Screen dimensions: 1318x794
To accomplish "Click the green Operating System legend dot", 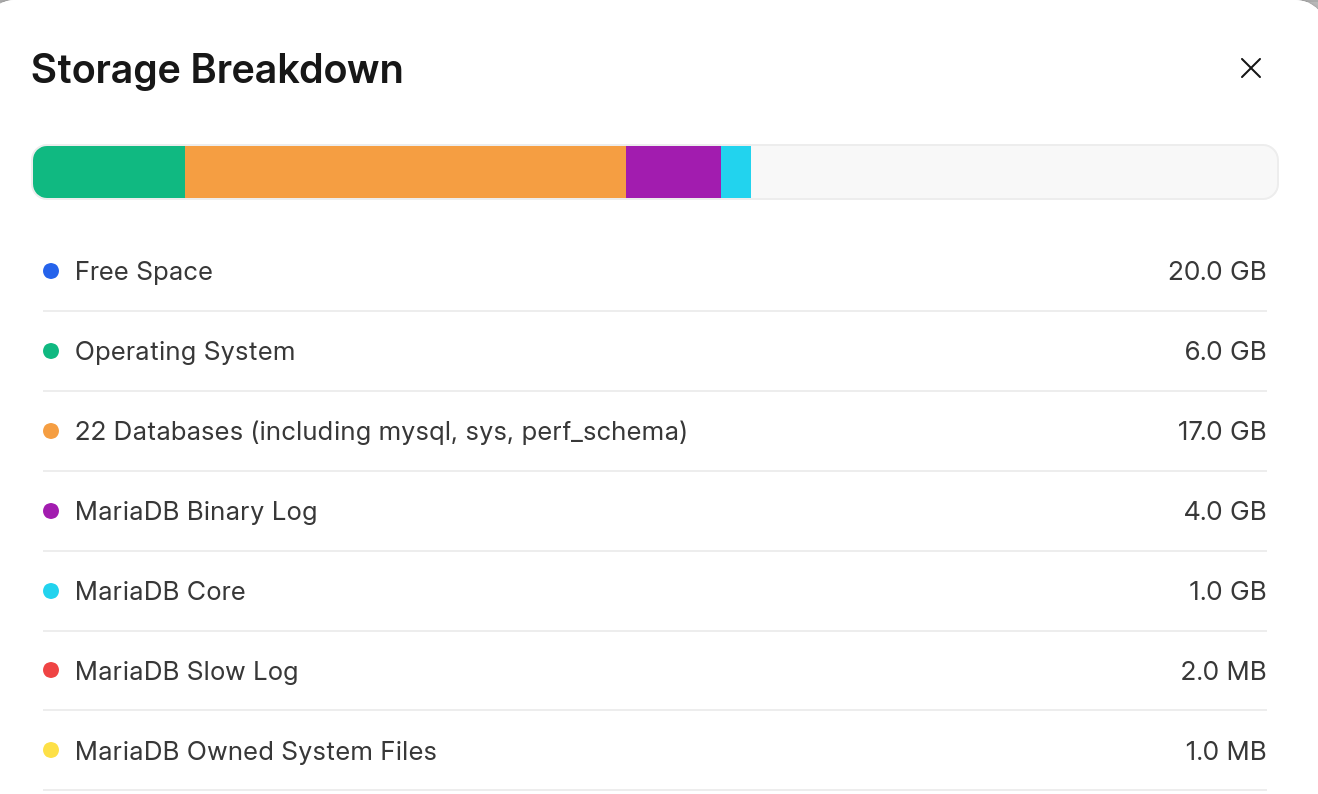I will tap(51, 351).
